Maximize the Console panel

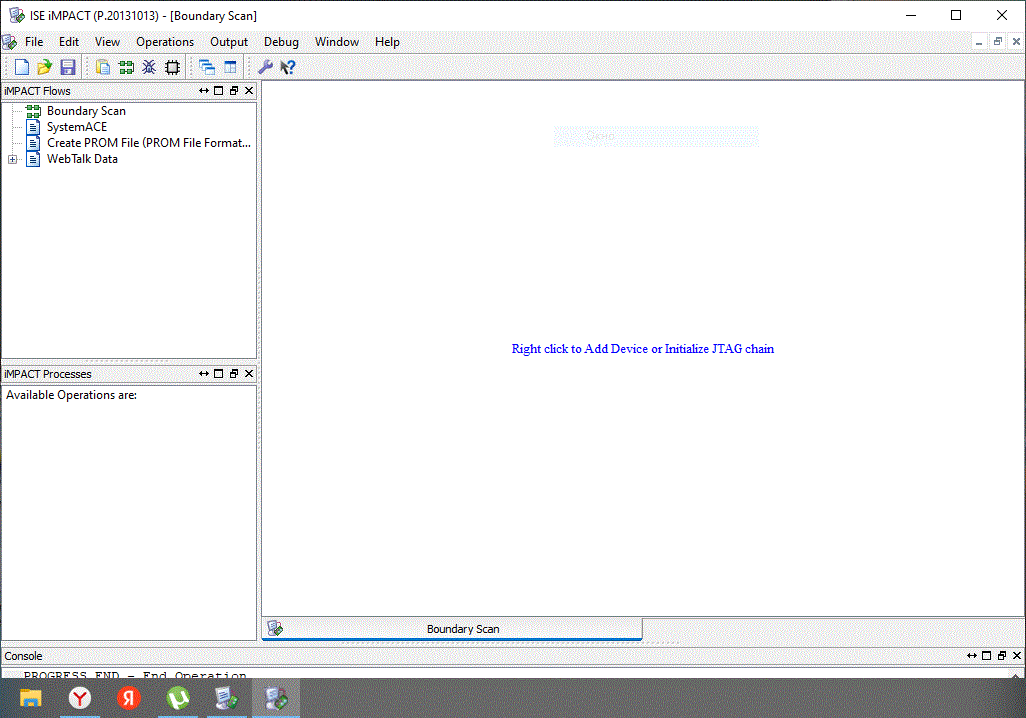click(x=986, y=656)
